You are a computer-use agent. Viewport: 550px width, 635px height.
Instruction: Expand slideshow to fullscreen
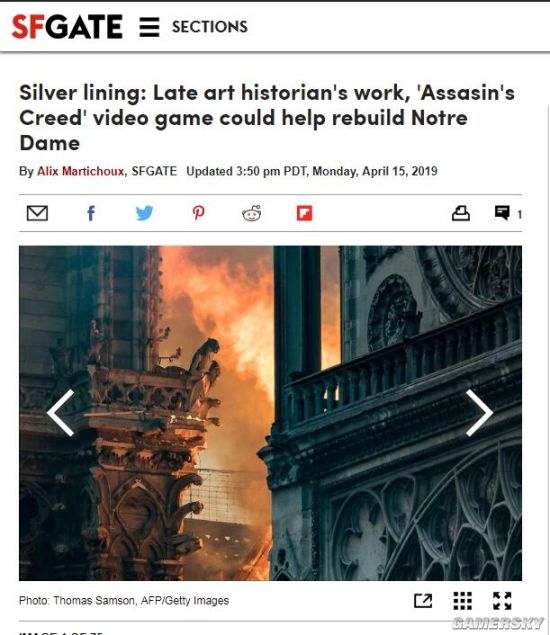pos(502,601)
